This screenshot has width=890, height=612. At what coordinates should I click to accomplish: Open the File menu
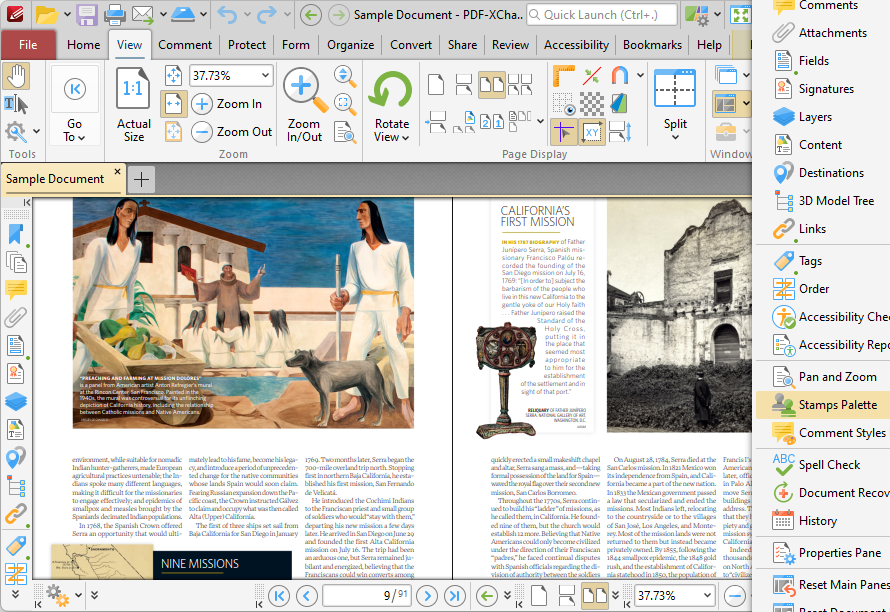tap(28, 45)
